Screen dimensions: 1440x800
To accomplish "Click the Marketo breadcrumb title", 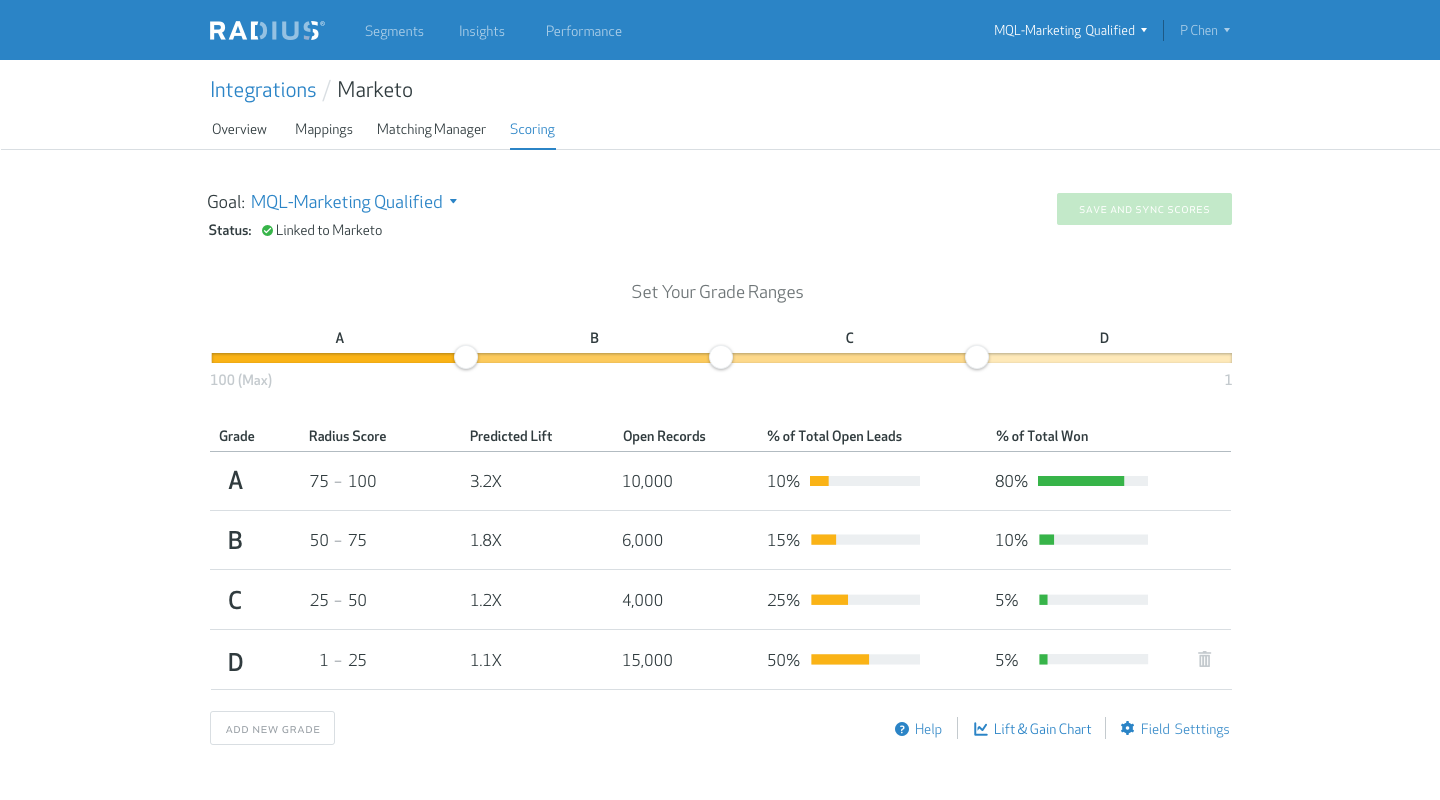I will [x=375, y=90].
